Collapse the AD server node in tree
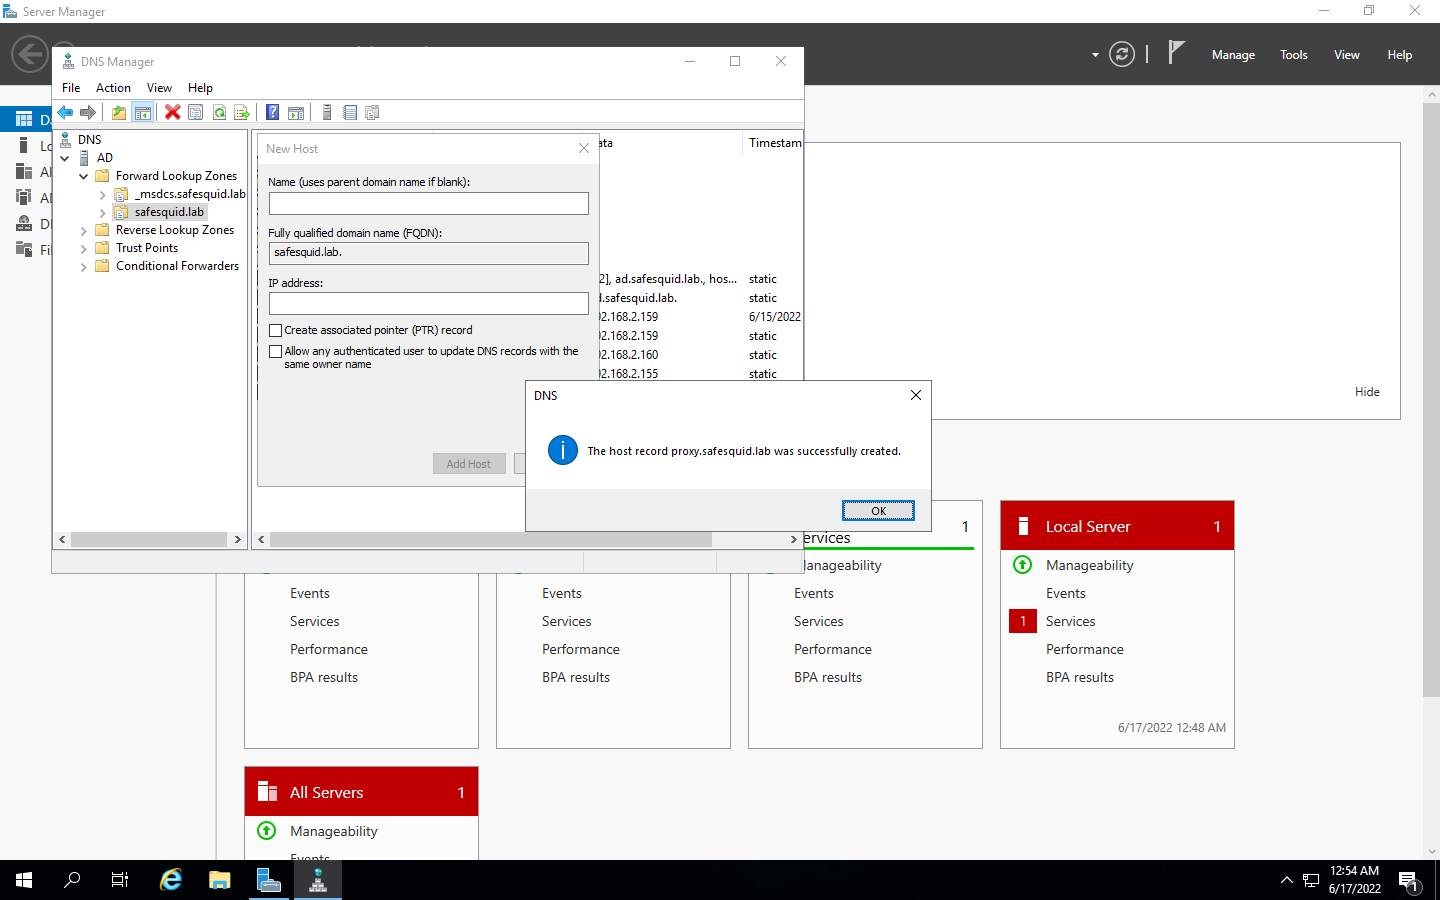Screen dimensions: 1440x900 point(65,158)
